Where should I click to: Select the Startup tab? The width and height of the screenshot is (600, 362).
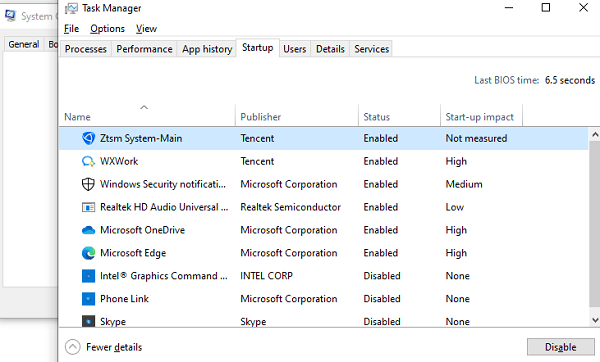258,48
